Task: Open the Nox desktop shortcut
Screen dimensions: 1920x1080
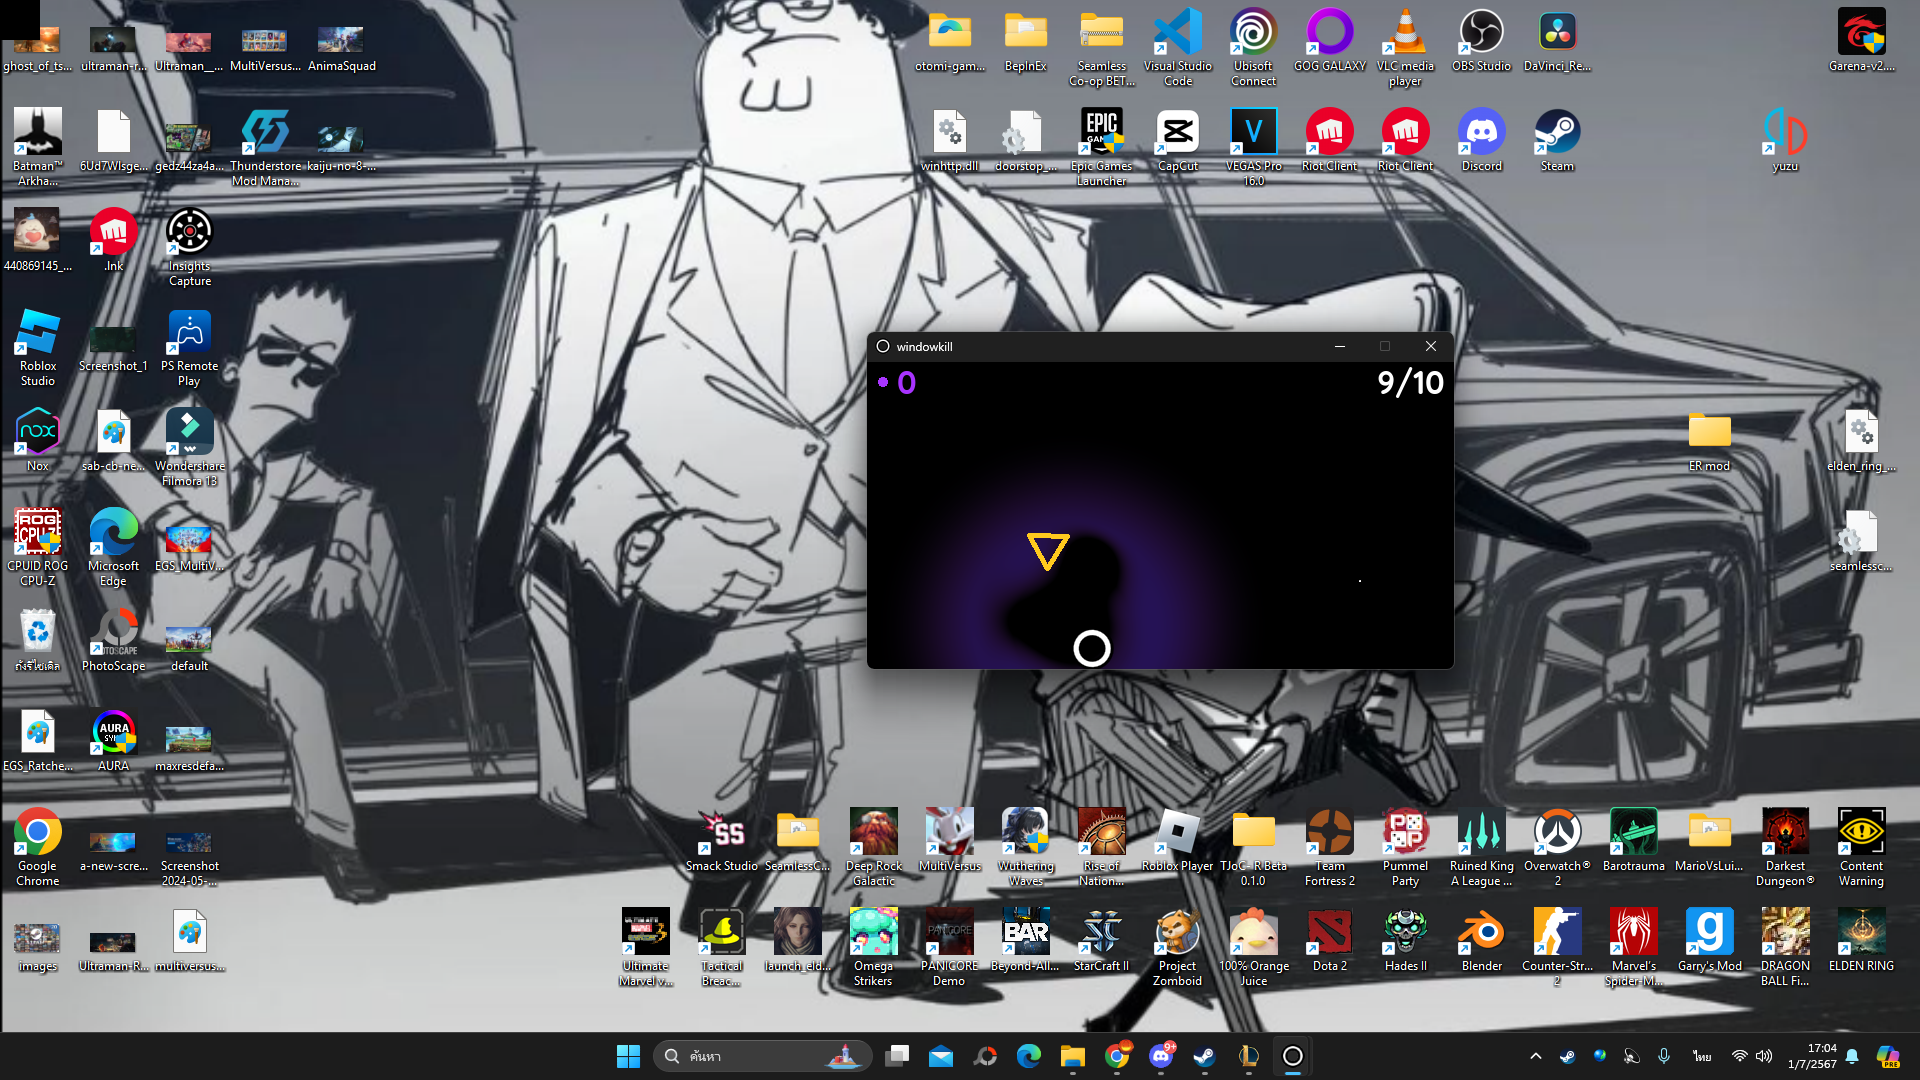Action: click(x=38, y=440)
